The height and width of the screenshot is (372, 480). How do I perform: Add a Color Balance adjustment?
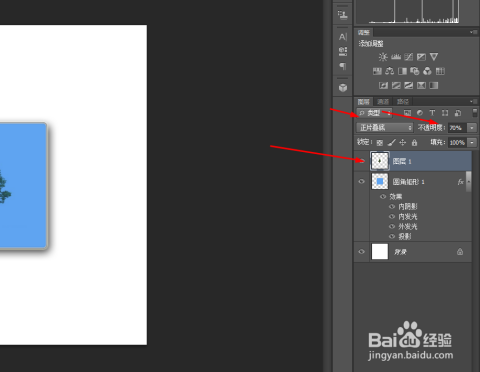(x=390, y=71)
